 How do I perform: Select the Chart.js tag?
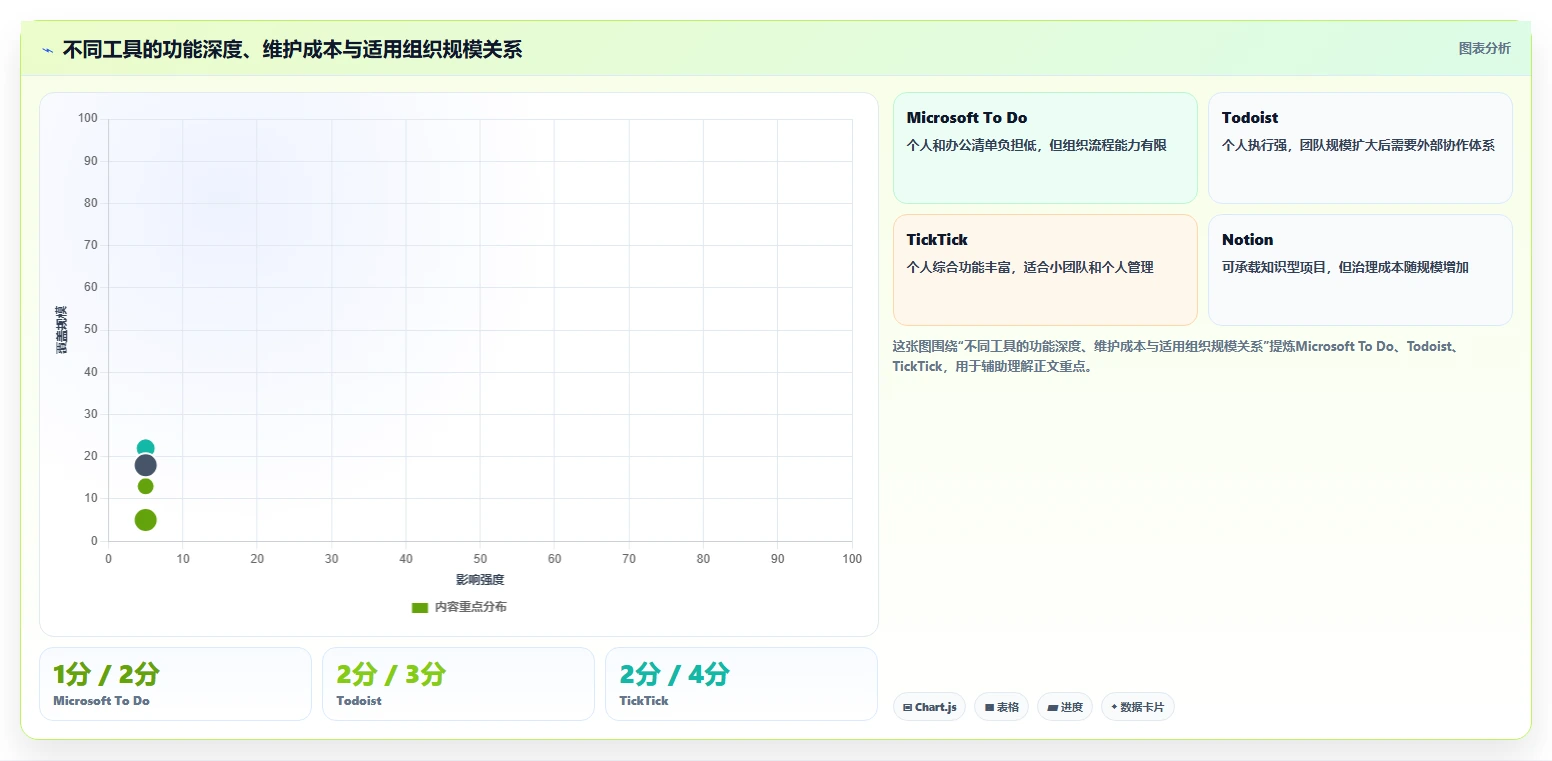point(929,707)
